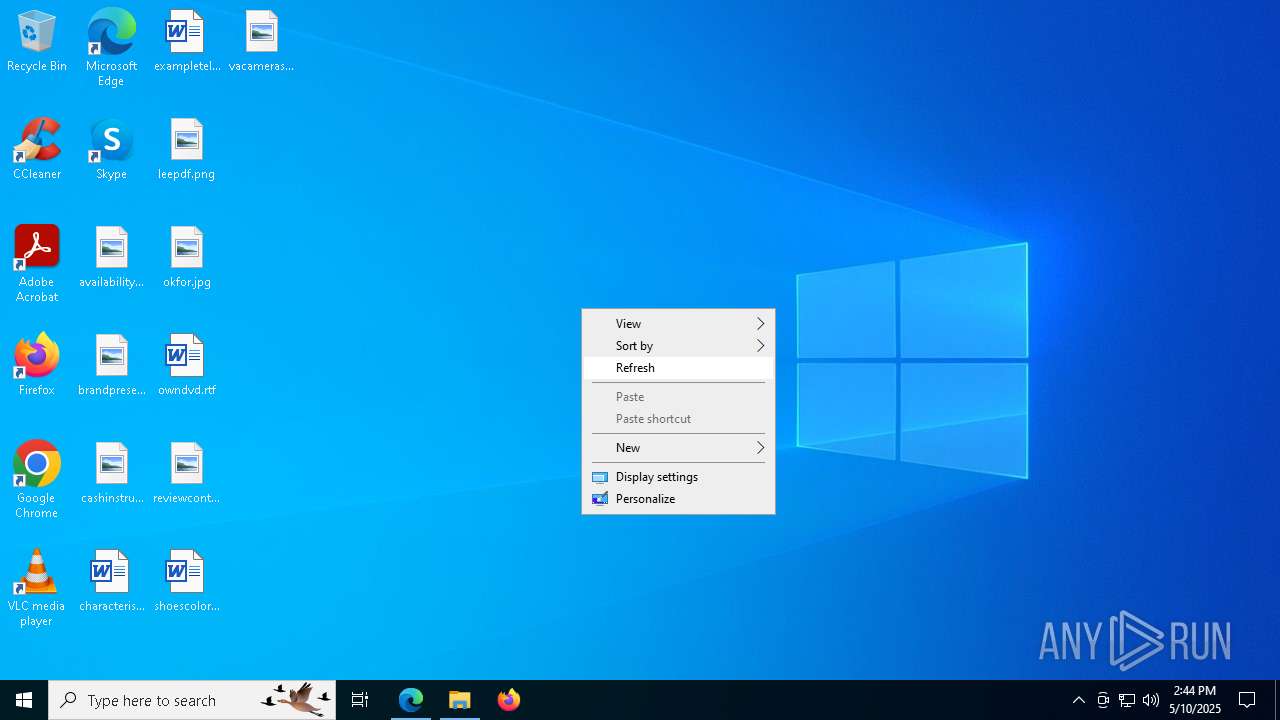The image size is (1280, 720).
Task: Open the clock and date flyout
Action: click(x=1195, y=700)
